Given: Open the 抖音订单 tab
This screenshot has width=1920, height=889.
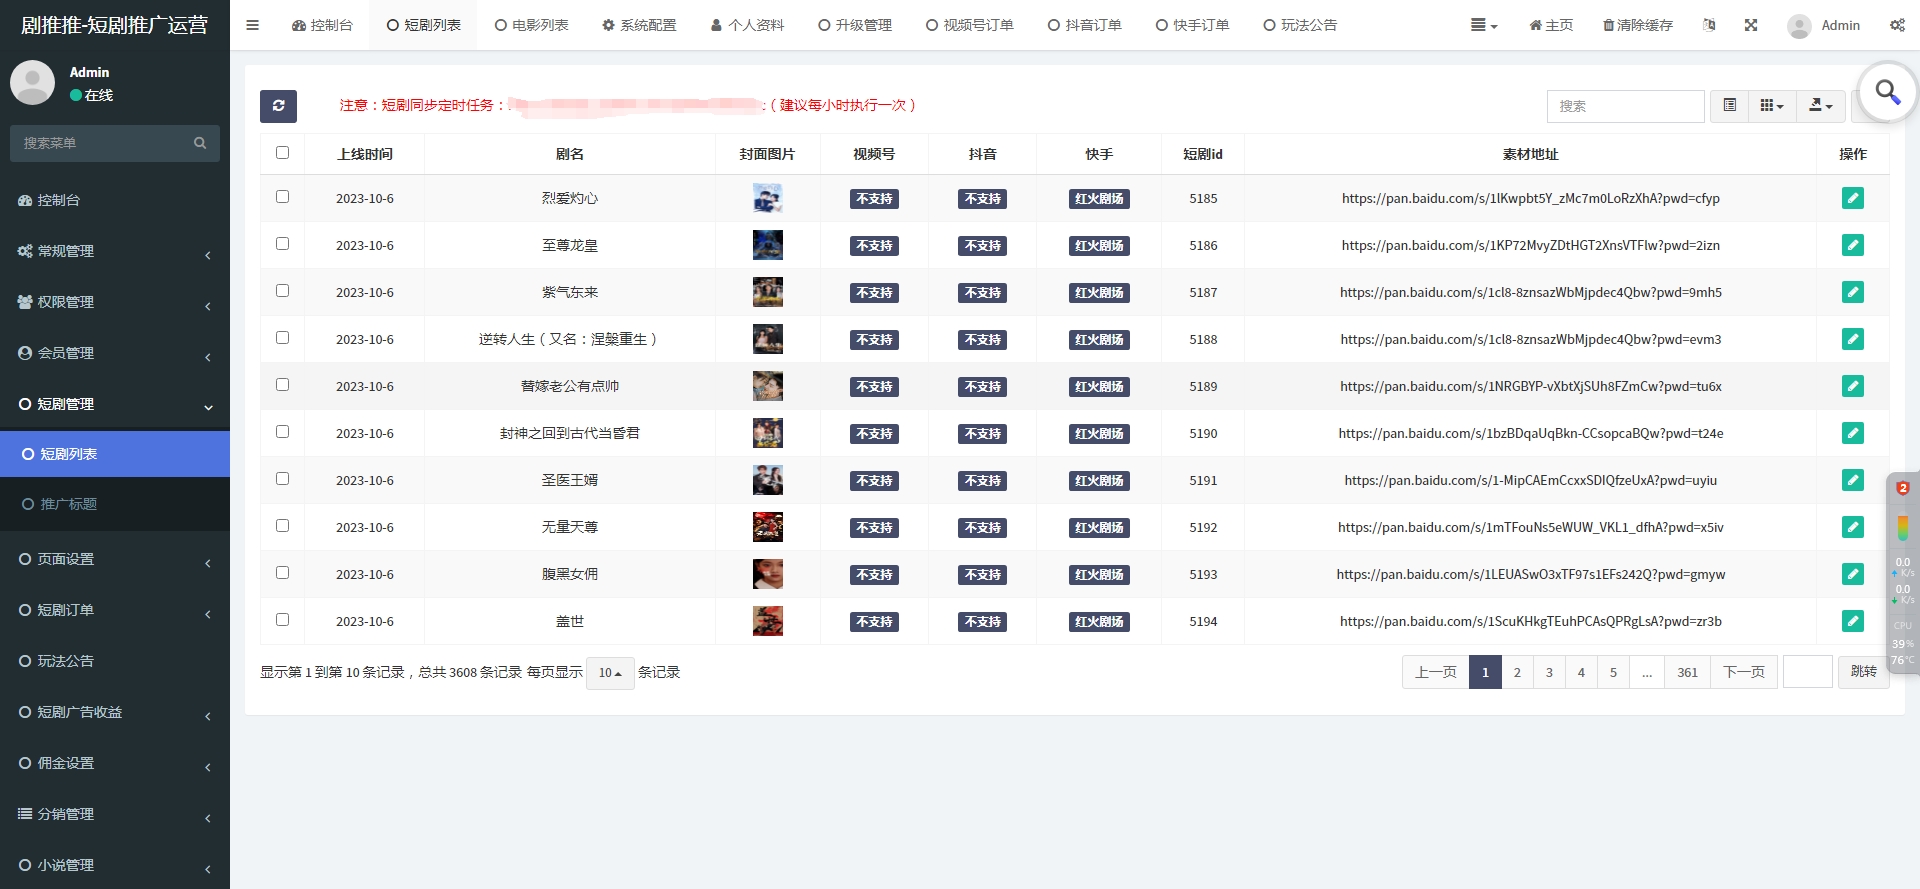Looking at the screenshot, I should point(1084,25).
